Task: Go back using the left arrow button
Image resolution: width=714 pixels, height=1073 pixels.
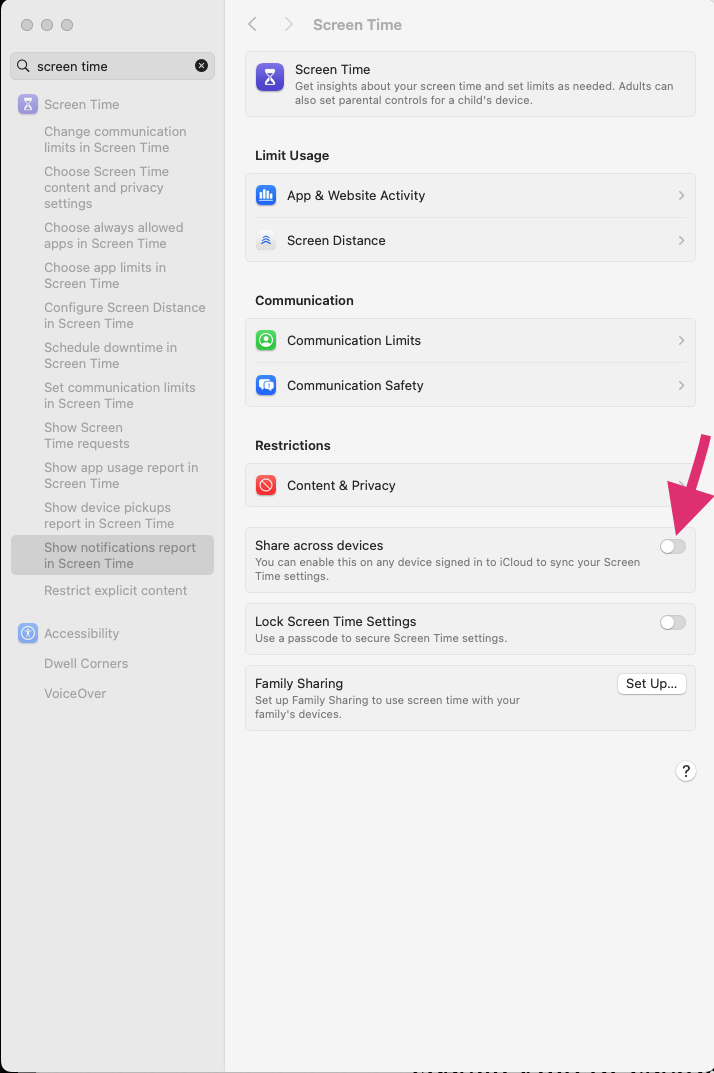Action: [253, 25]
